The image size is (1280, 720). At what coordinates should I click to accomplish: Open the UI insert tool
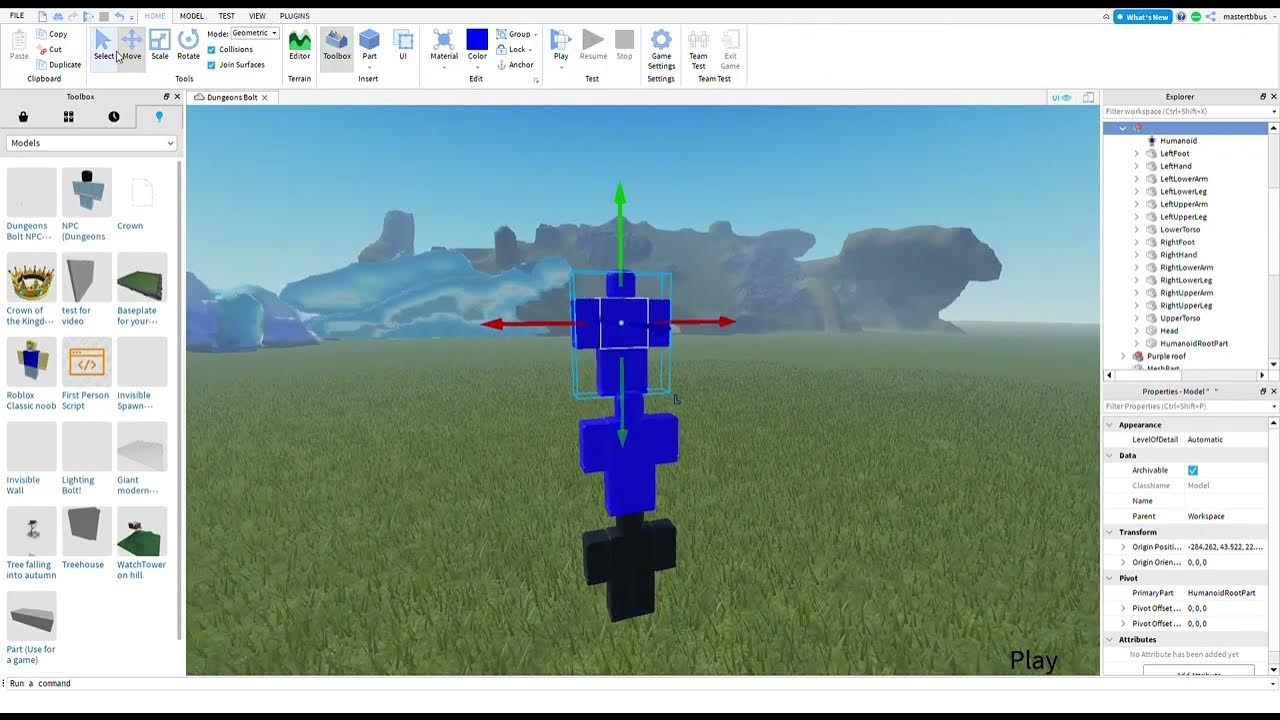(x=403, y=45)
